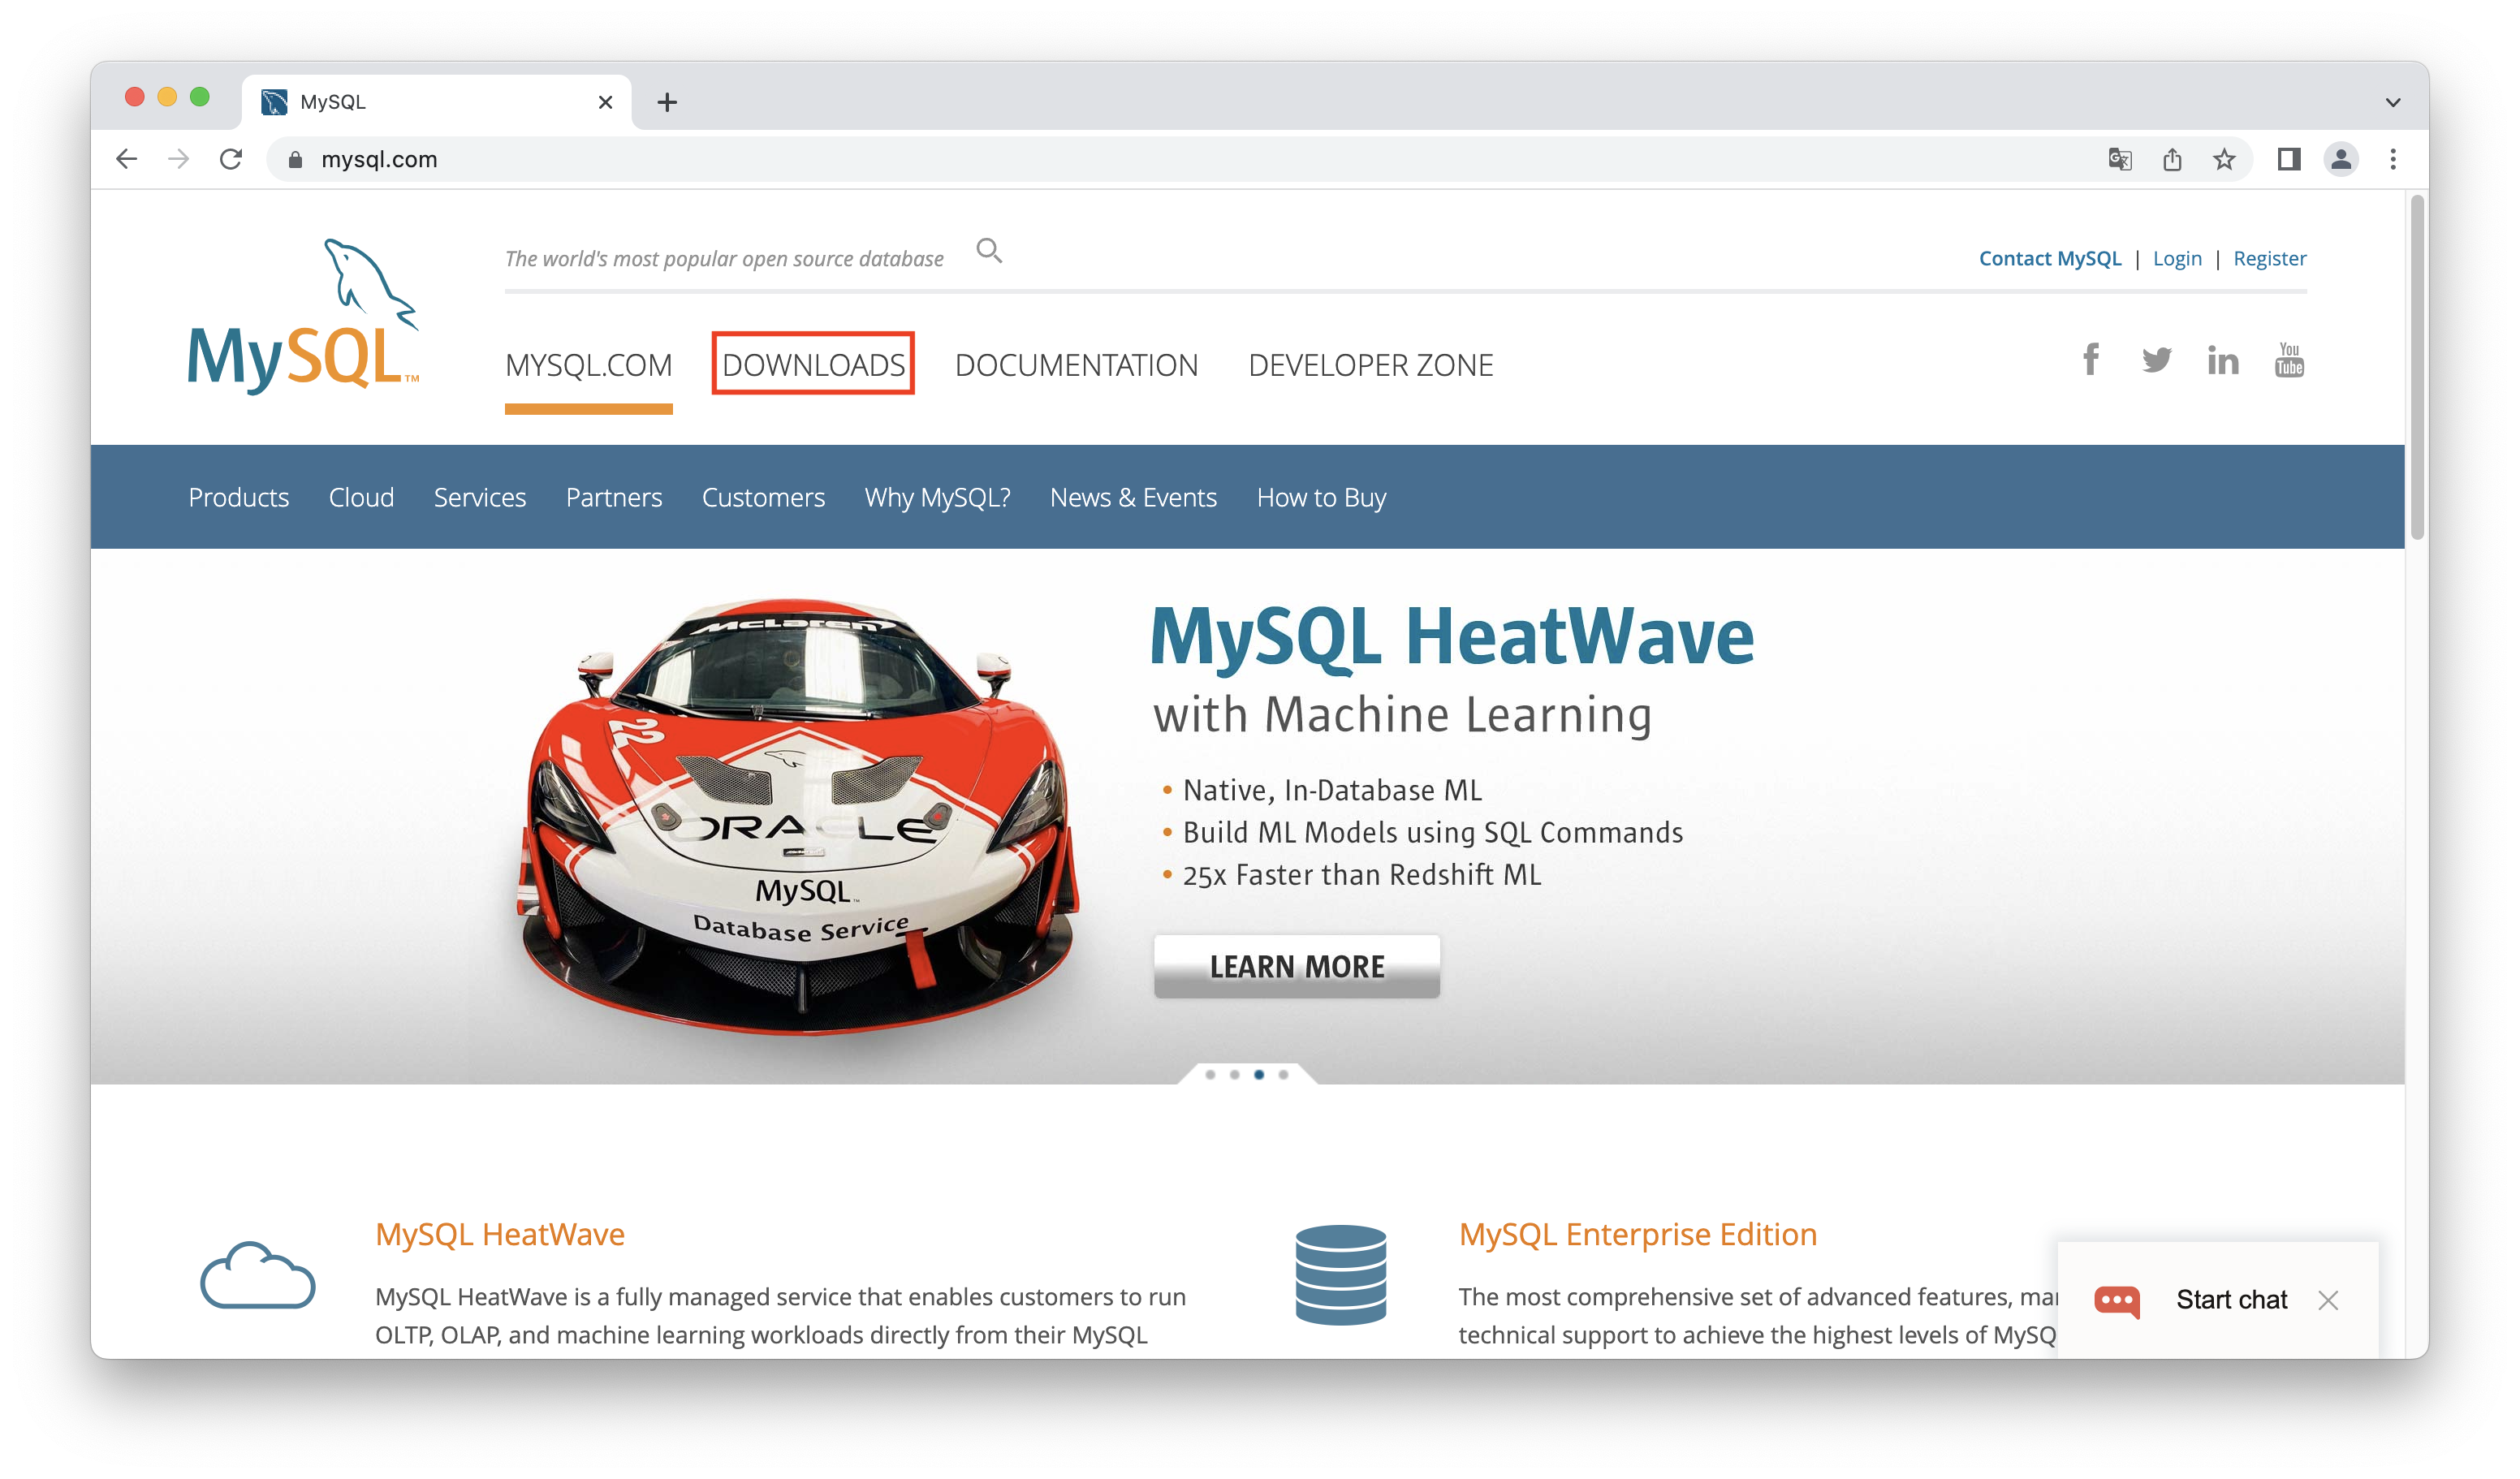Open the Products menu
The width and height of the screenshot is (2520, 1479).
click(x=238, y=497)
